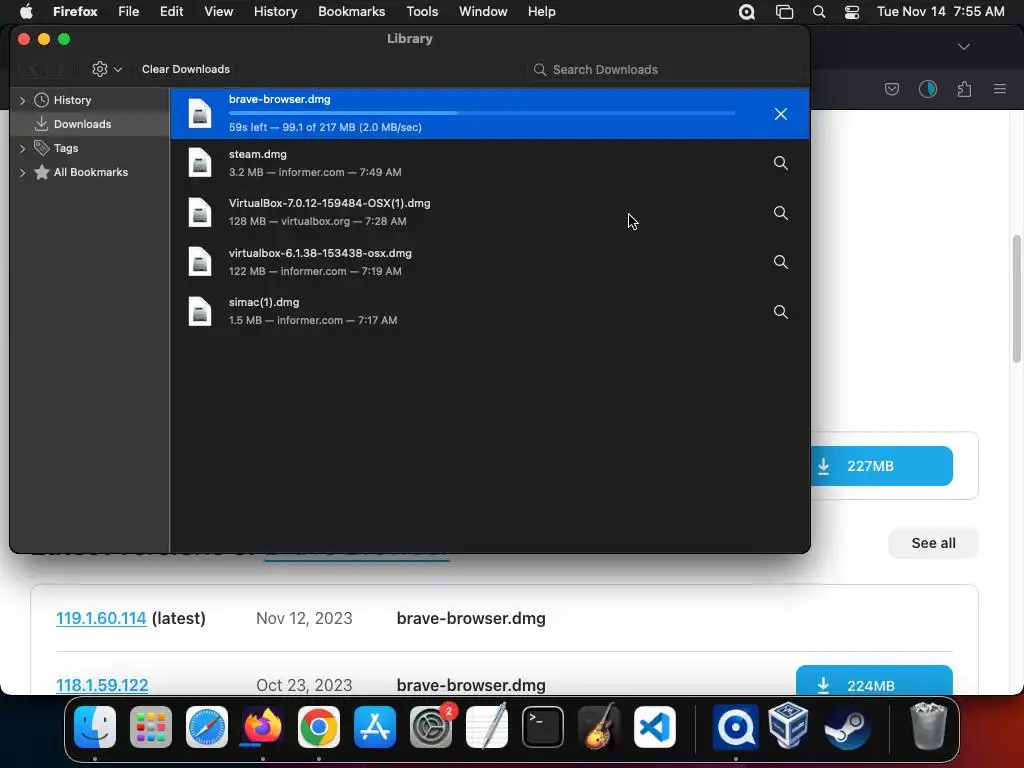Open Steam from the Dock
The image size is (1024, 768).
coord(846,727)
